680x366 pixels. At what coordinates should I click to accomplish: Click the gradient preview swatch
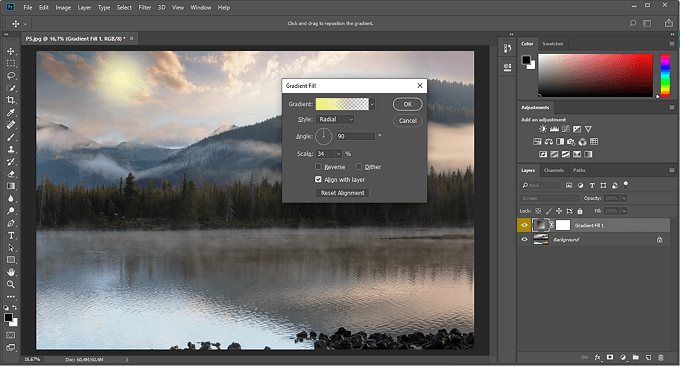point(342,104)
